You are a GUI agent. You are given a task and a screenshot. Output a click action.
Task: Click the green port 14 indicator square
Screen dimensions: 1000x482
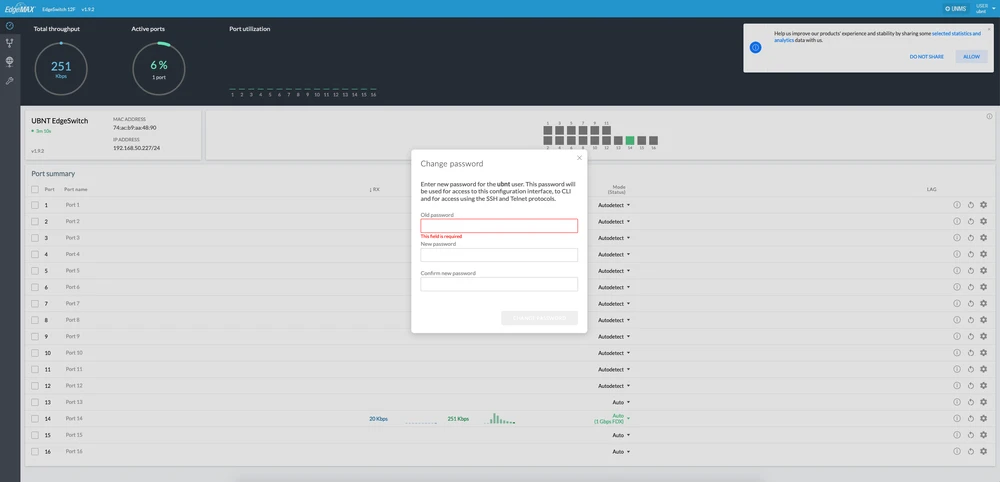pyautogui.click(x=630, y=141)
